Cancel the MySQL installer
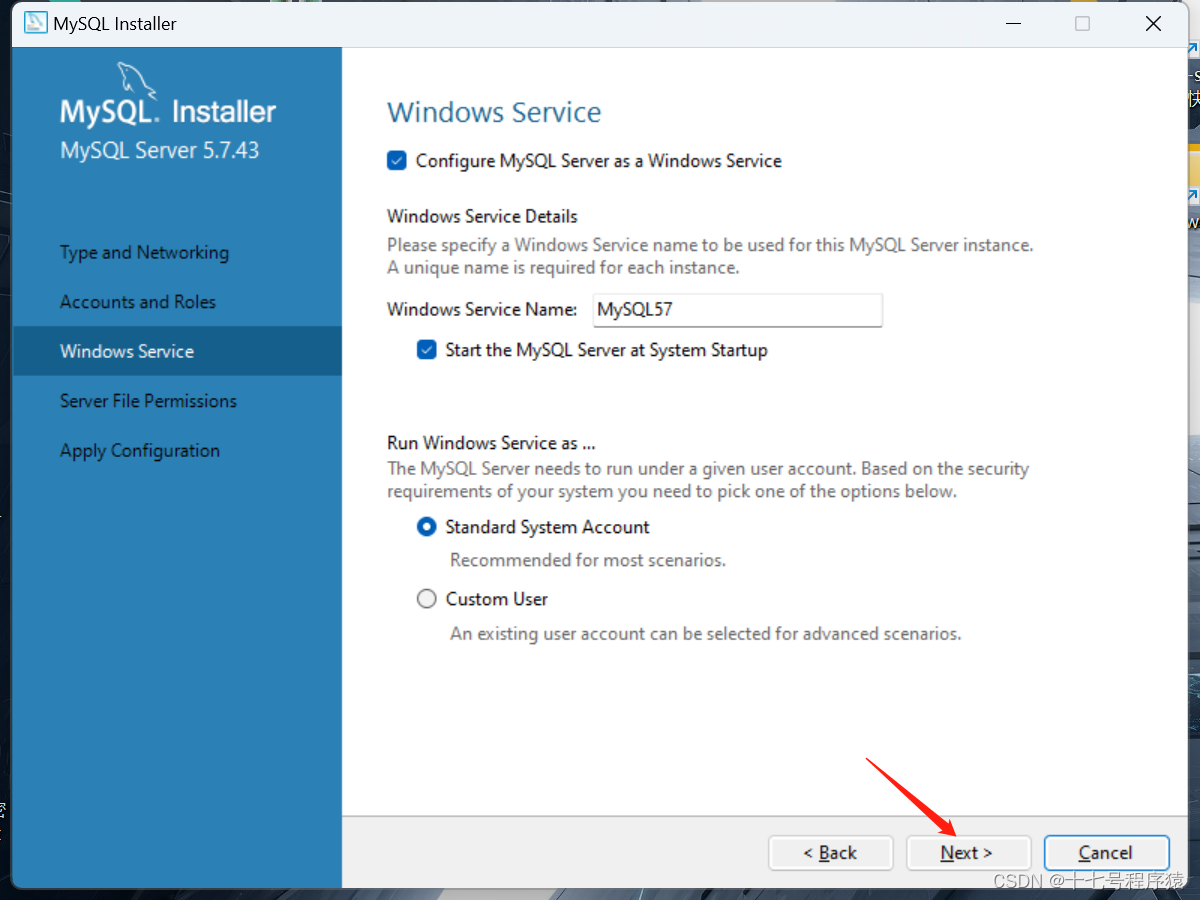The image size is (1200, 900). [1106, 853]
